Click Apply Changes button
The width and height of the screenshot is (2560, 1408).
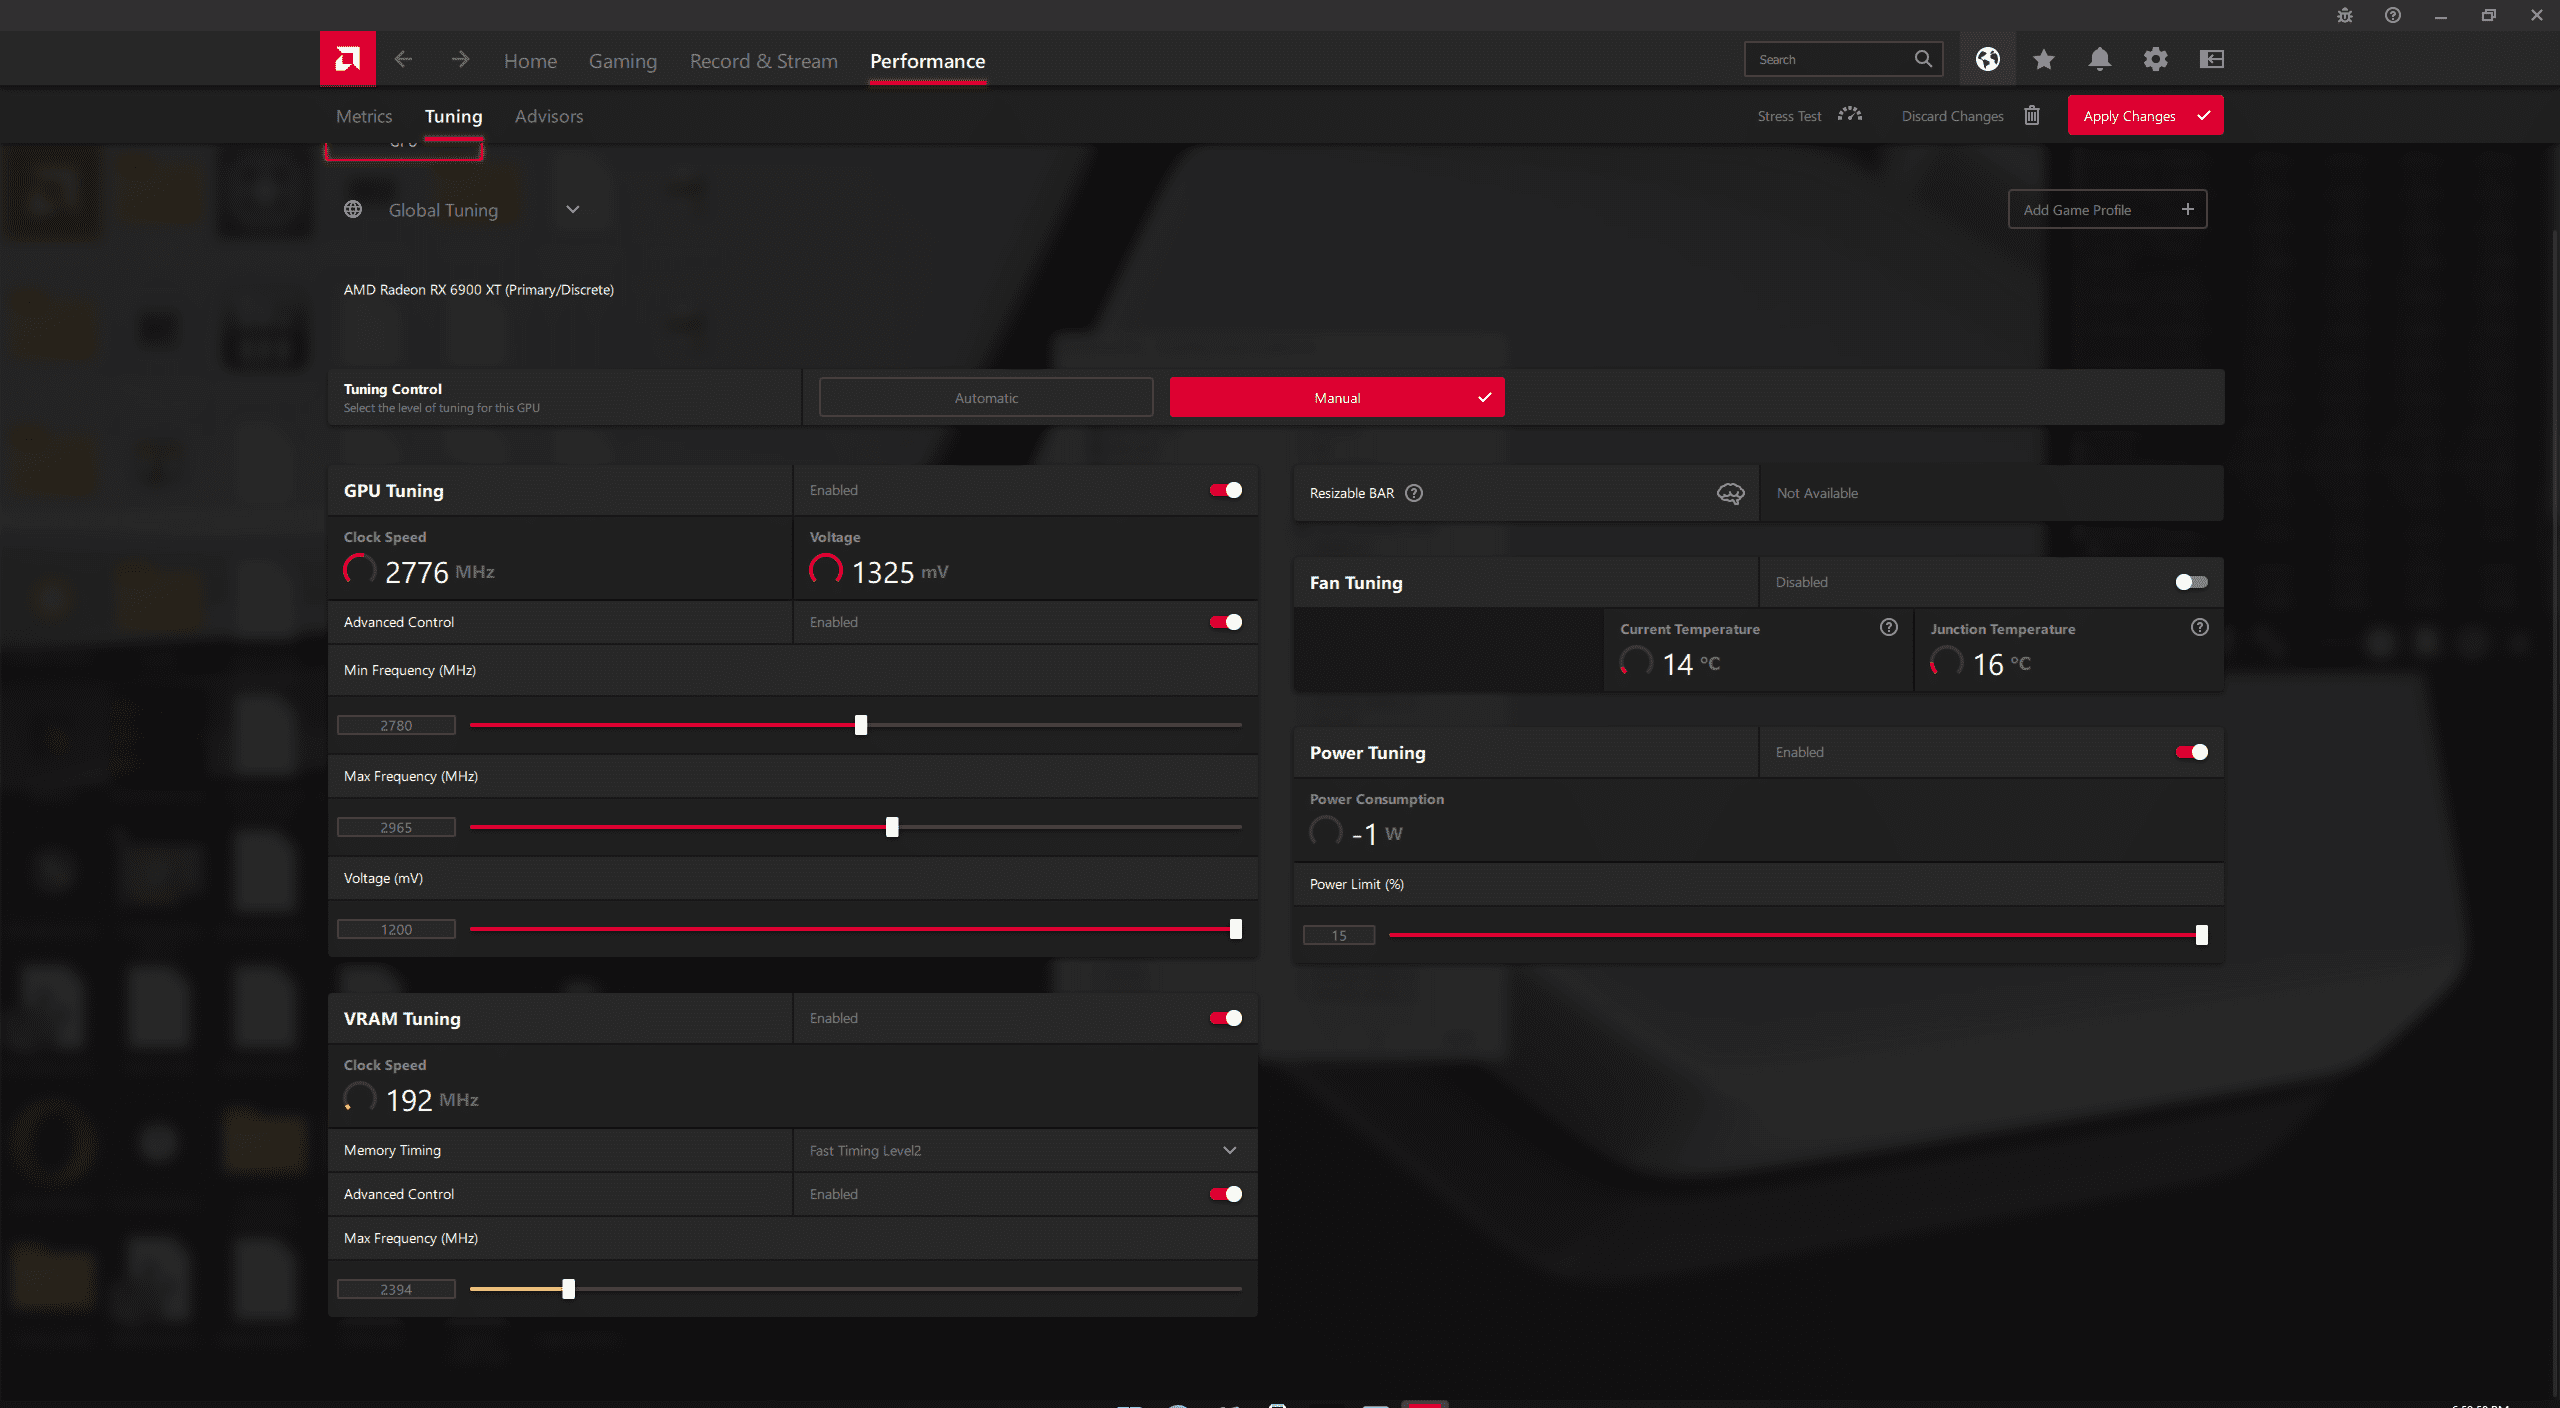pyautogui.click(x=2145, y=115)
